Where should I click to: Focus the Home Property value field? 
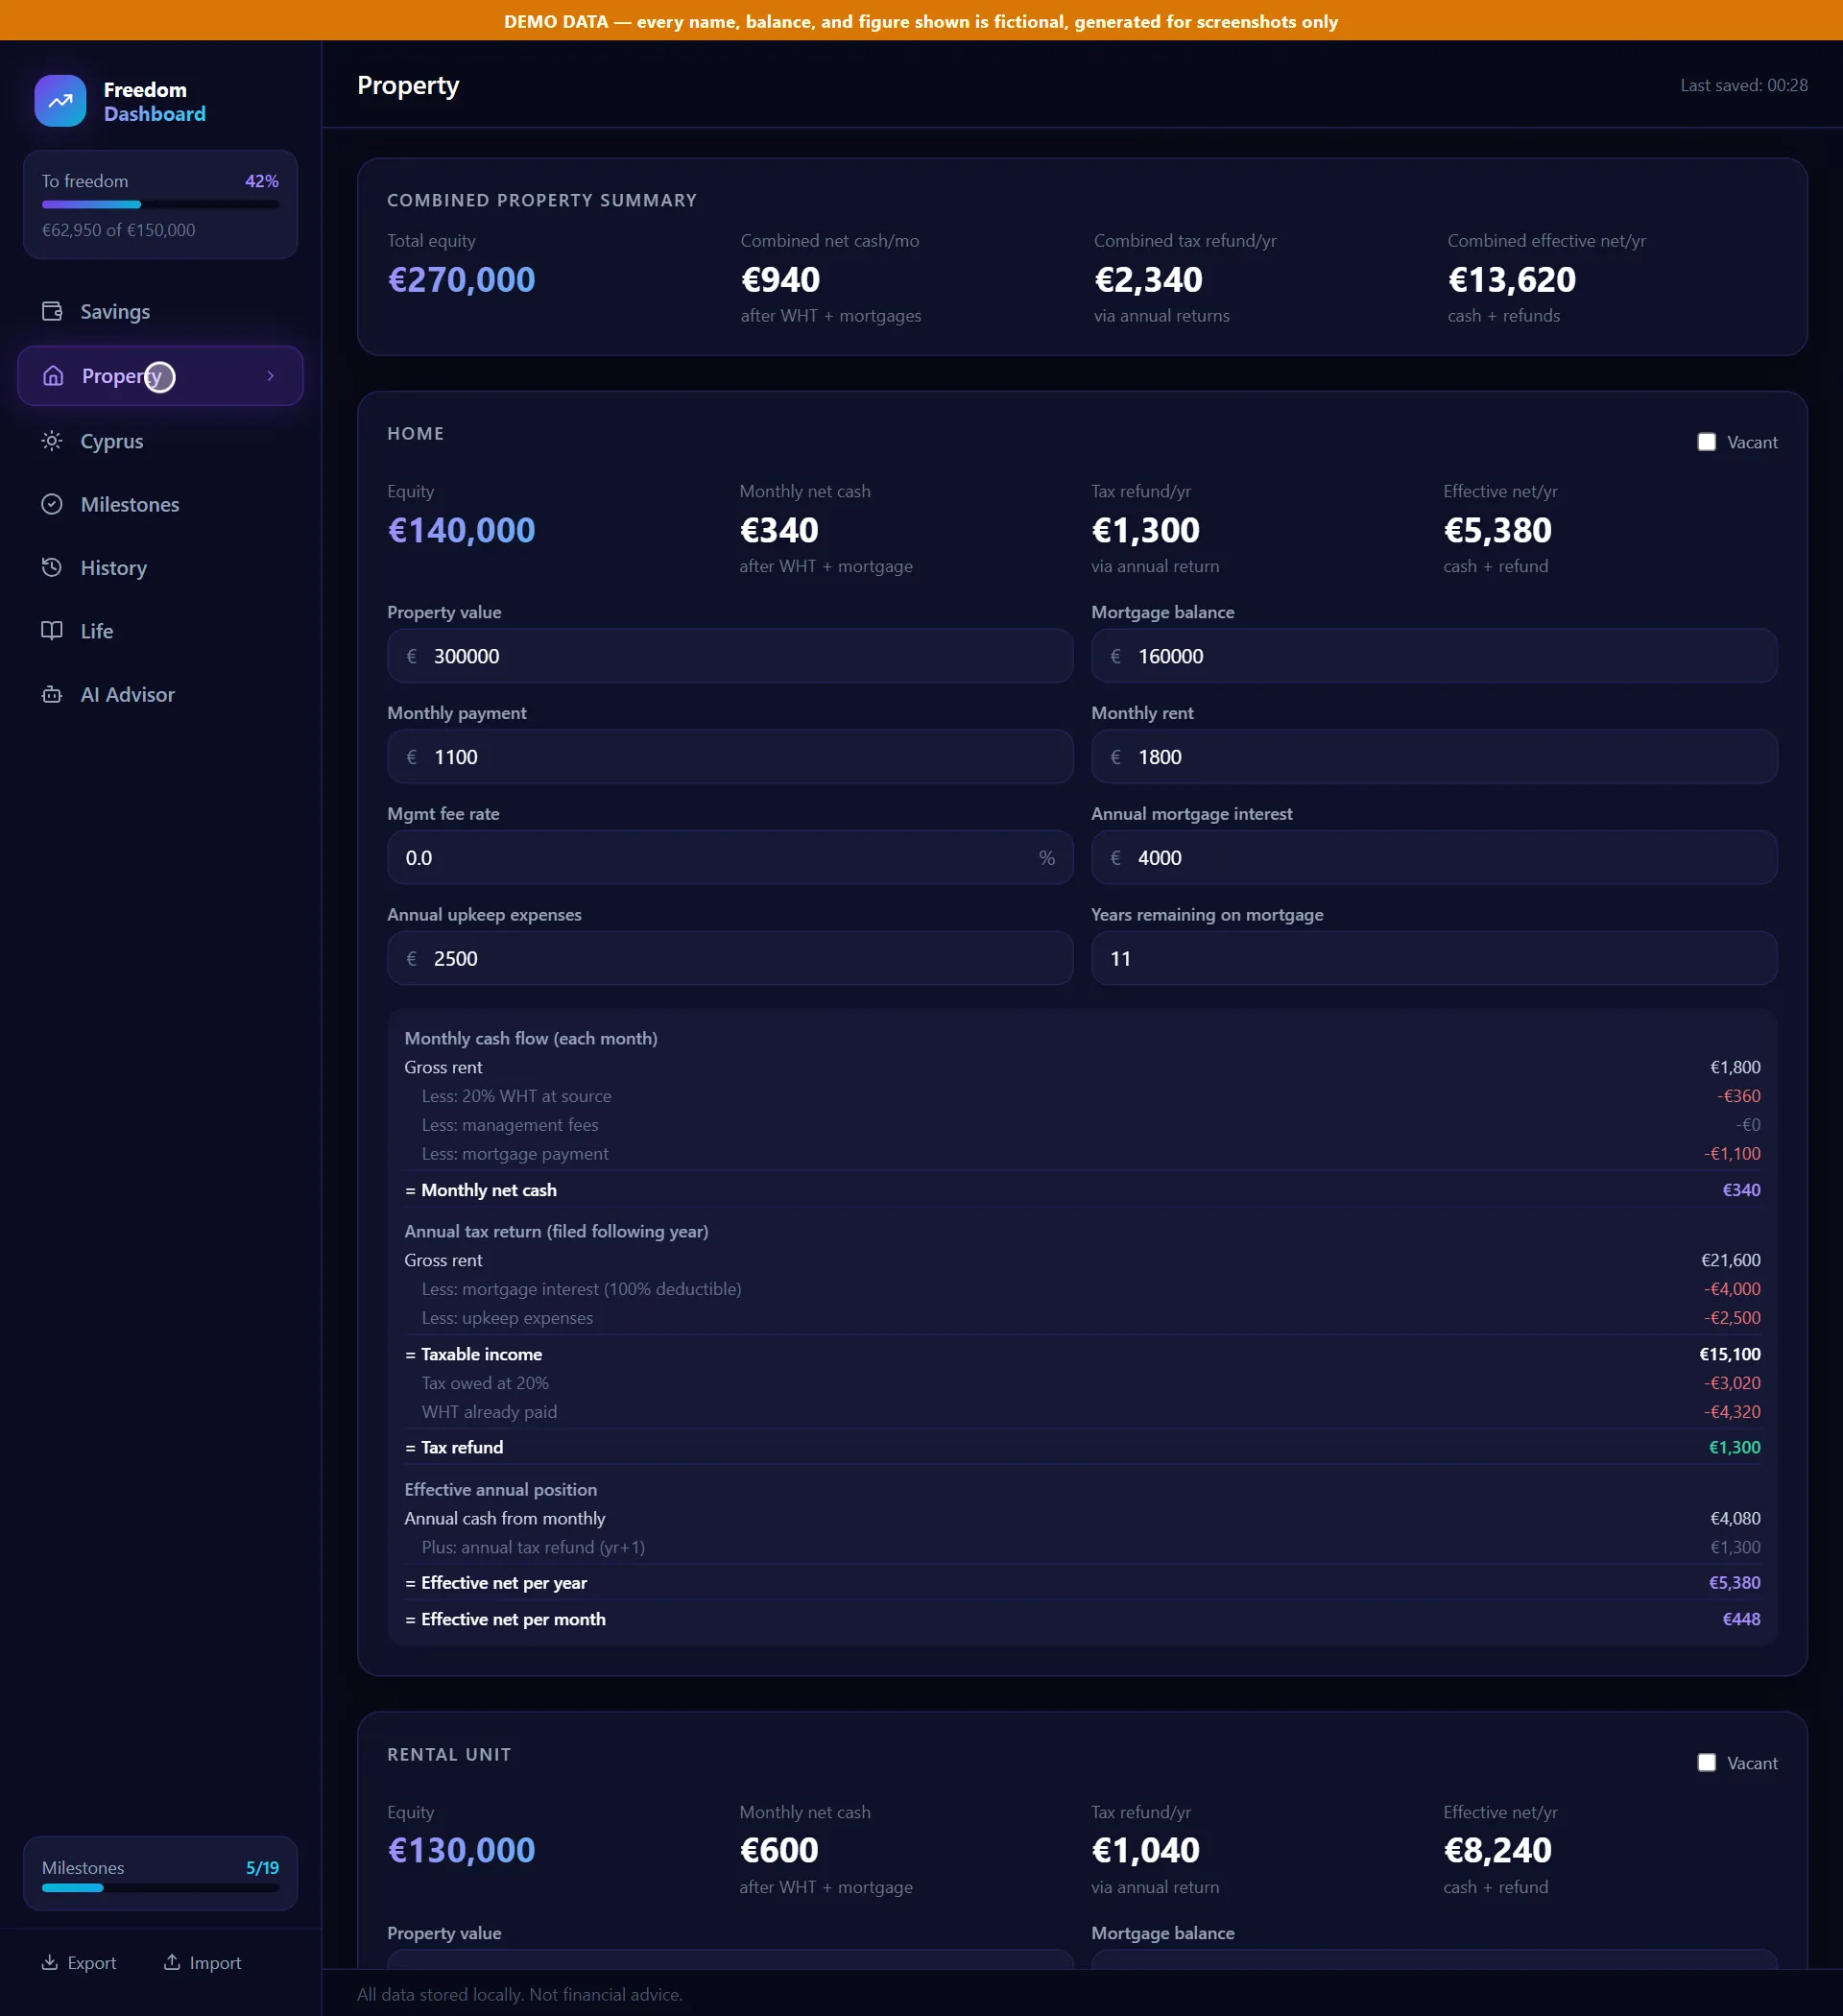[730, 656]
